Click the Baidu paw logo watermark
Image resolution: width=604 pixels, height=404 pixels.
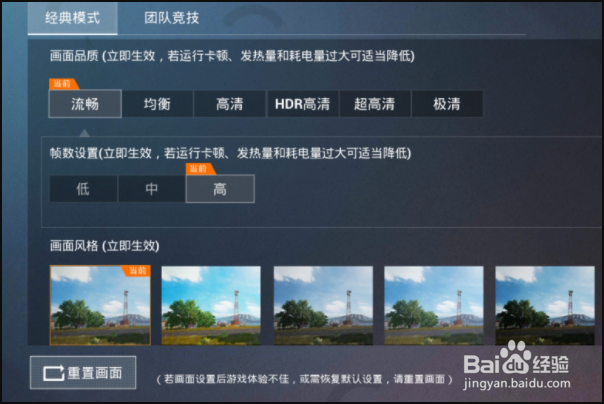[515, 357]
